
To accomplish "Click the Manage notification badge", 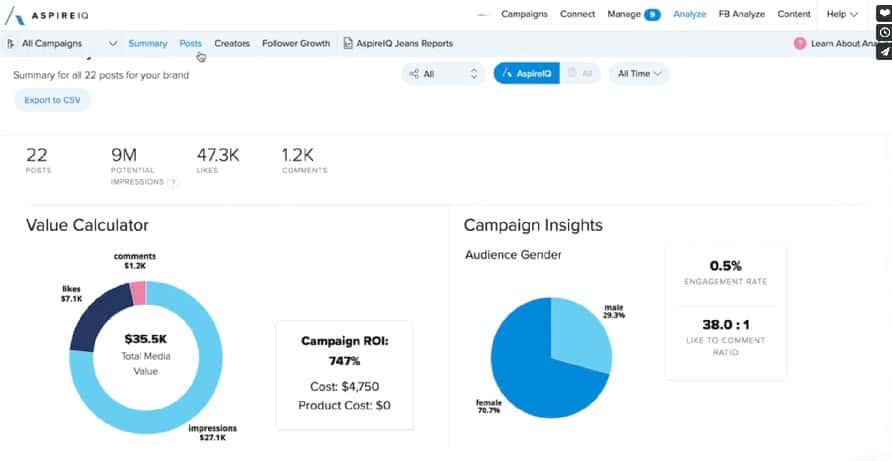I will pos(652,15).
